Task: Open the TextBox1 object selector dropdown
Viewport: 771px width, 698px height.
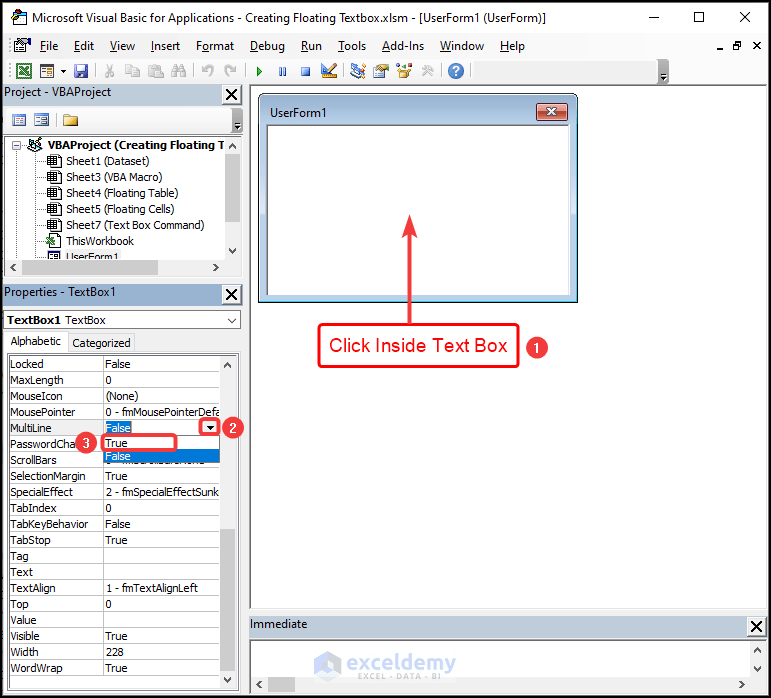Action: click(x=232, y=320)
